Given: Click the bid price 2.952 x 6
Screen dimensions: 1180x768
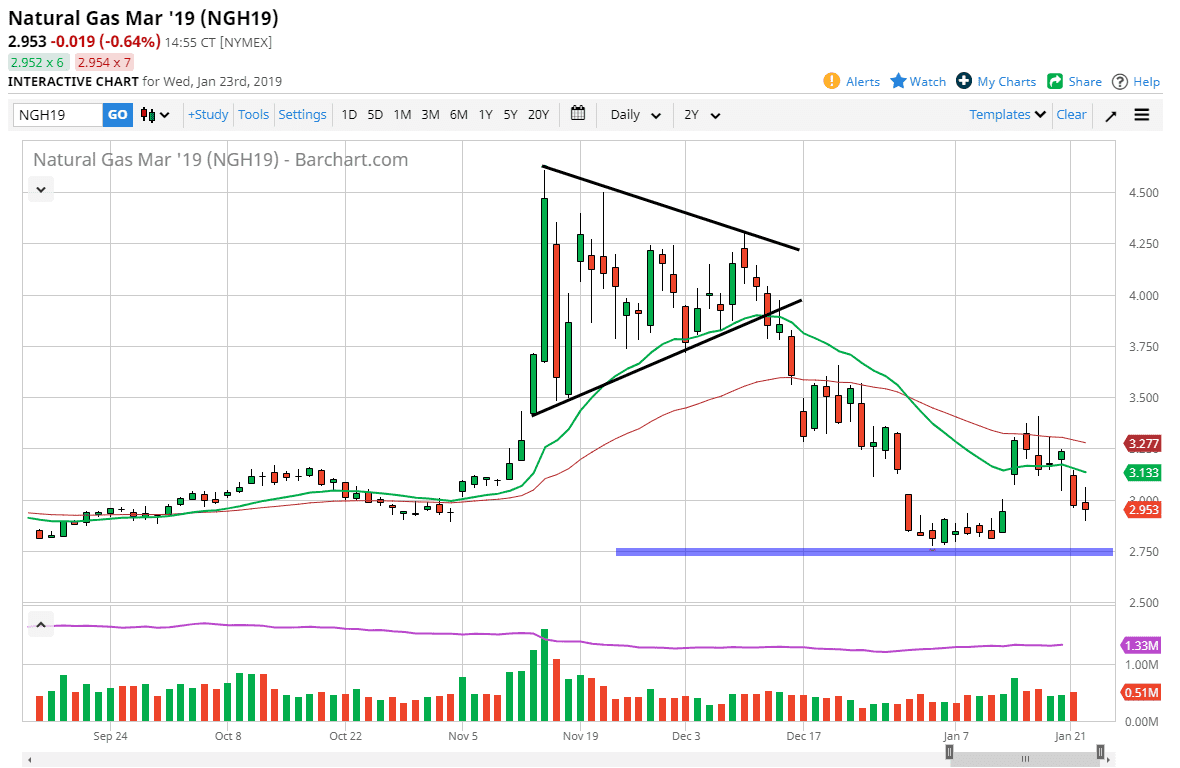Looking at the screenshot, I should click(38, 62).
